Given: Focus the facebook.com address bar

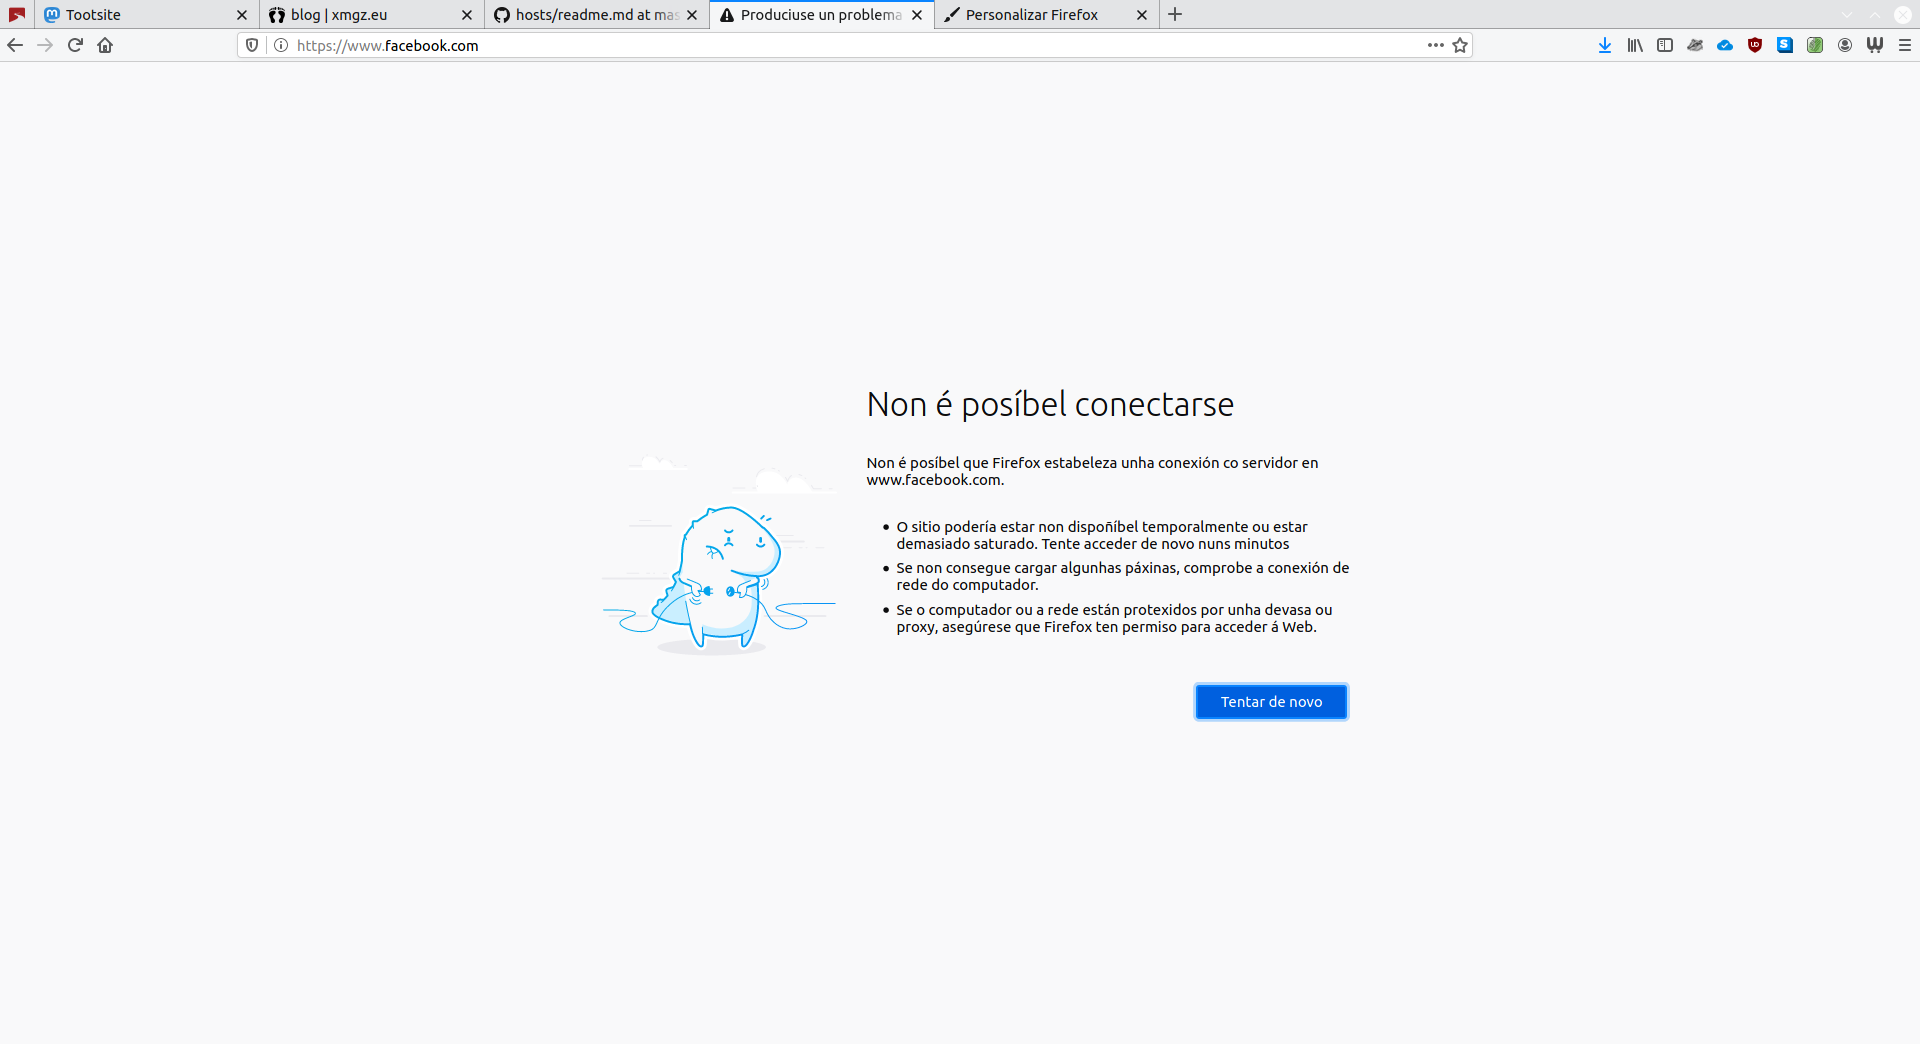Looking at the screenshot, I should click(855, 45).
